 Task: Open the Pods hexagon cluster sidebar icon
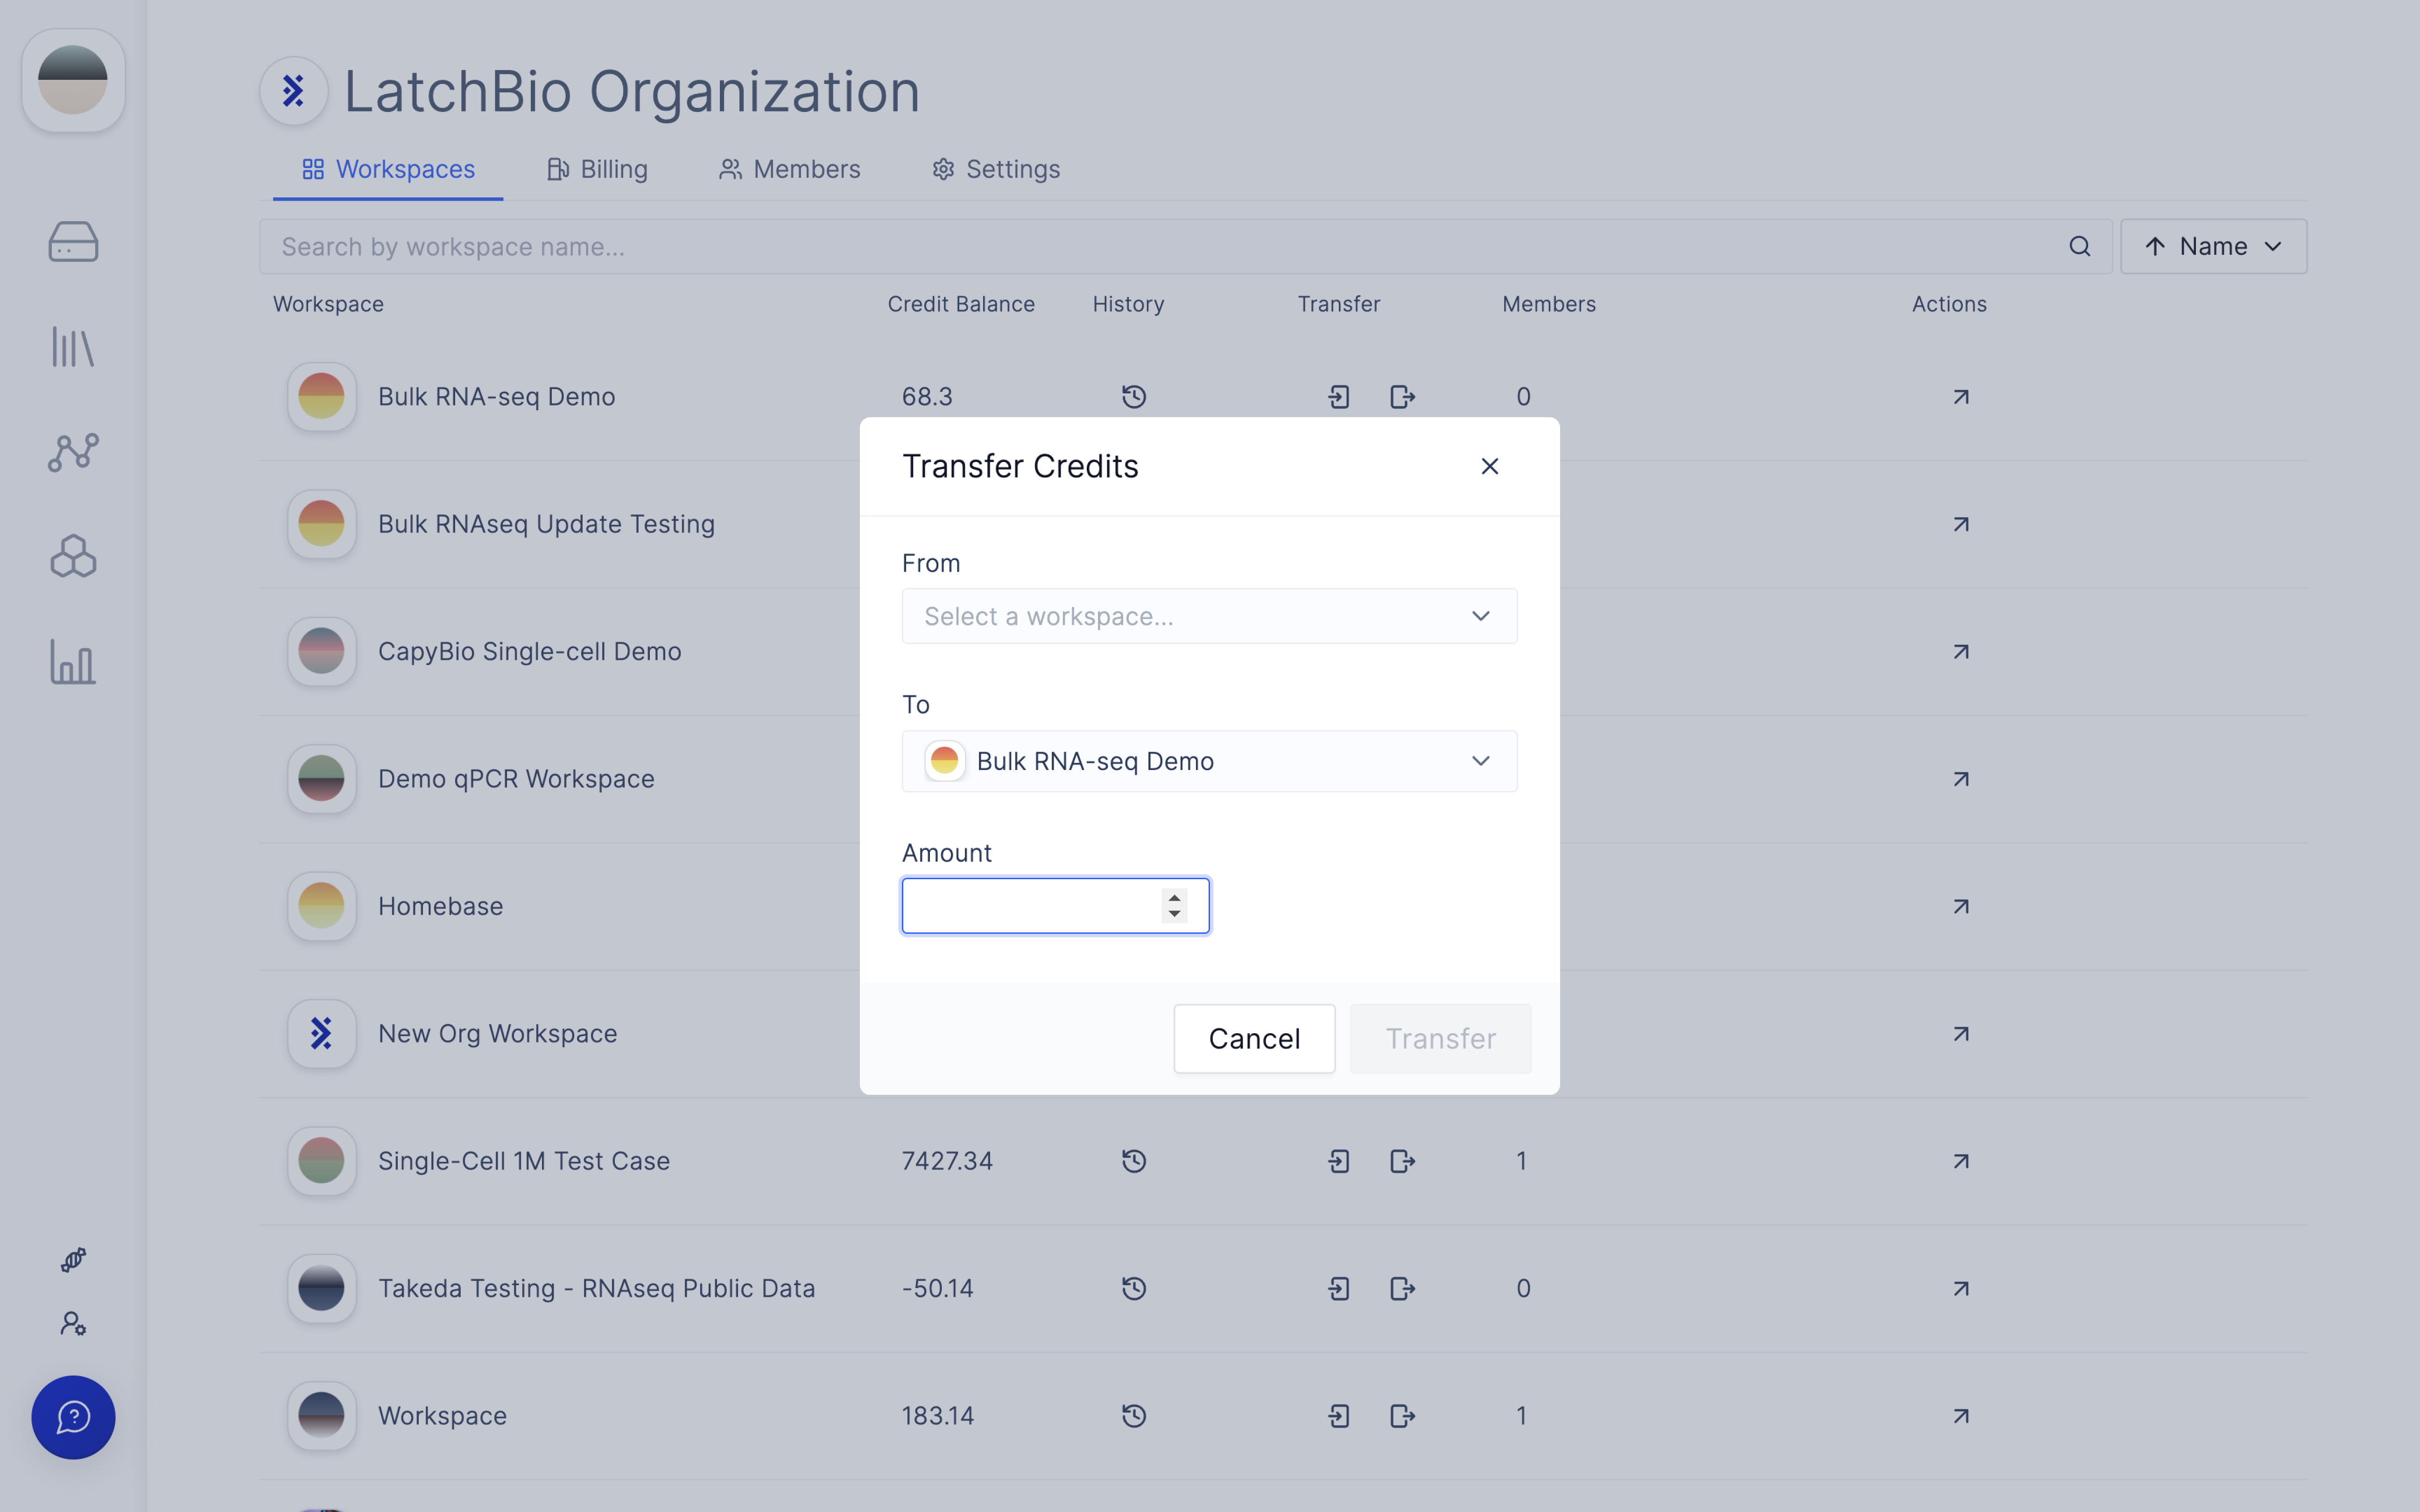73,556
